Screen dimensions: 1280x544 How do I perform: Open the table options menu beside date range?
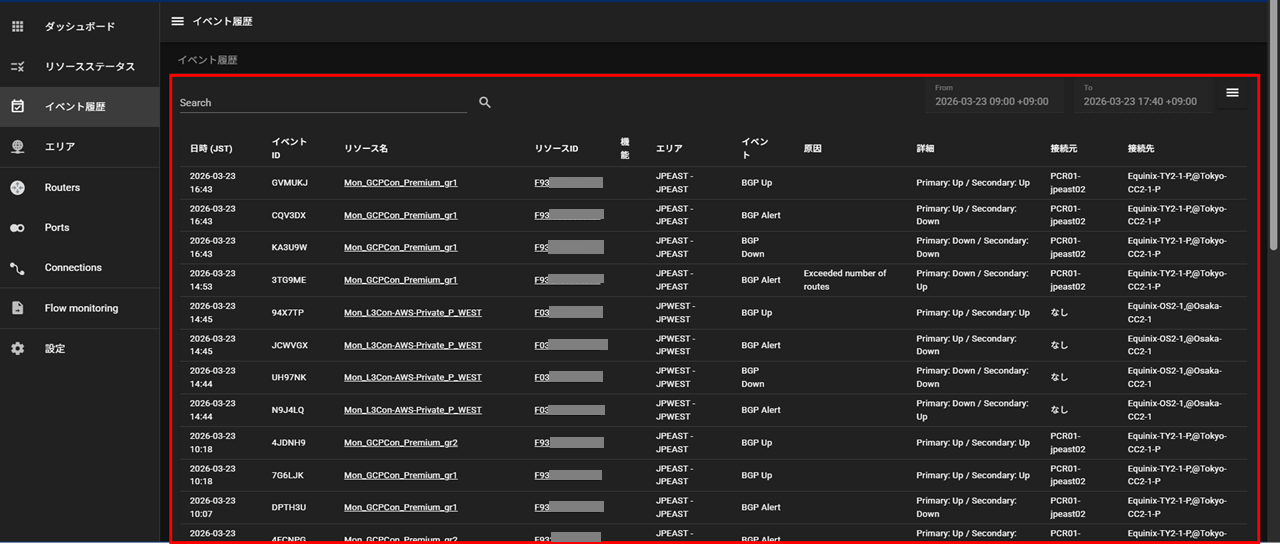[x=1232, y=93]
